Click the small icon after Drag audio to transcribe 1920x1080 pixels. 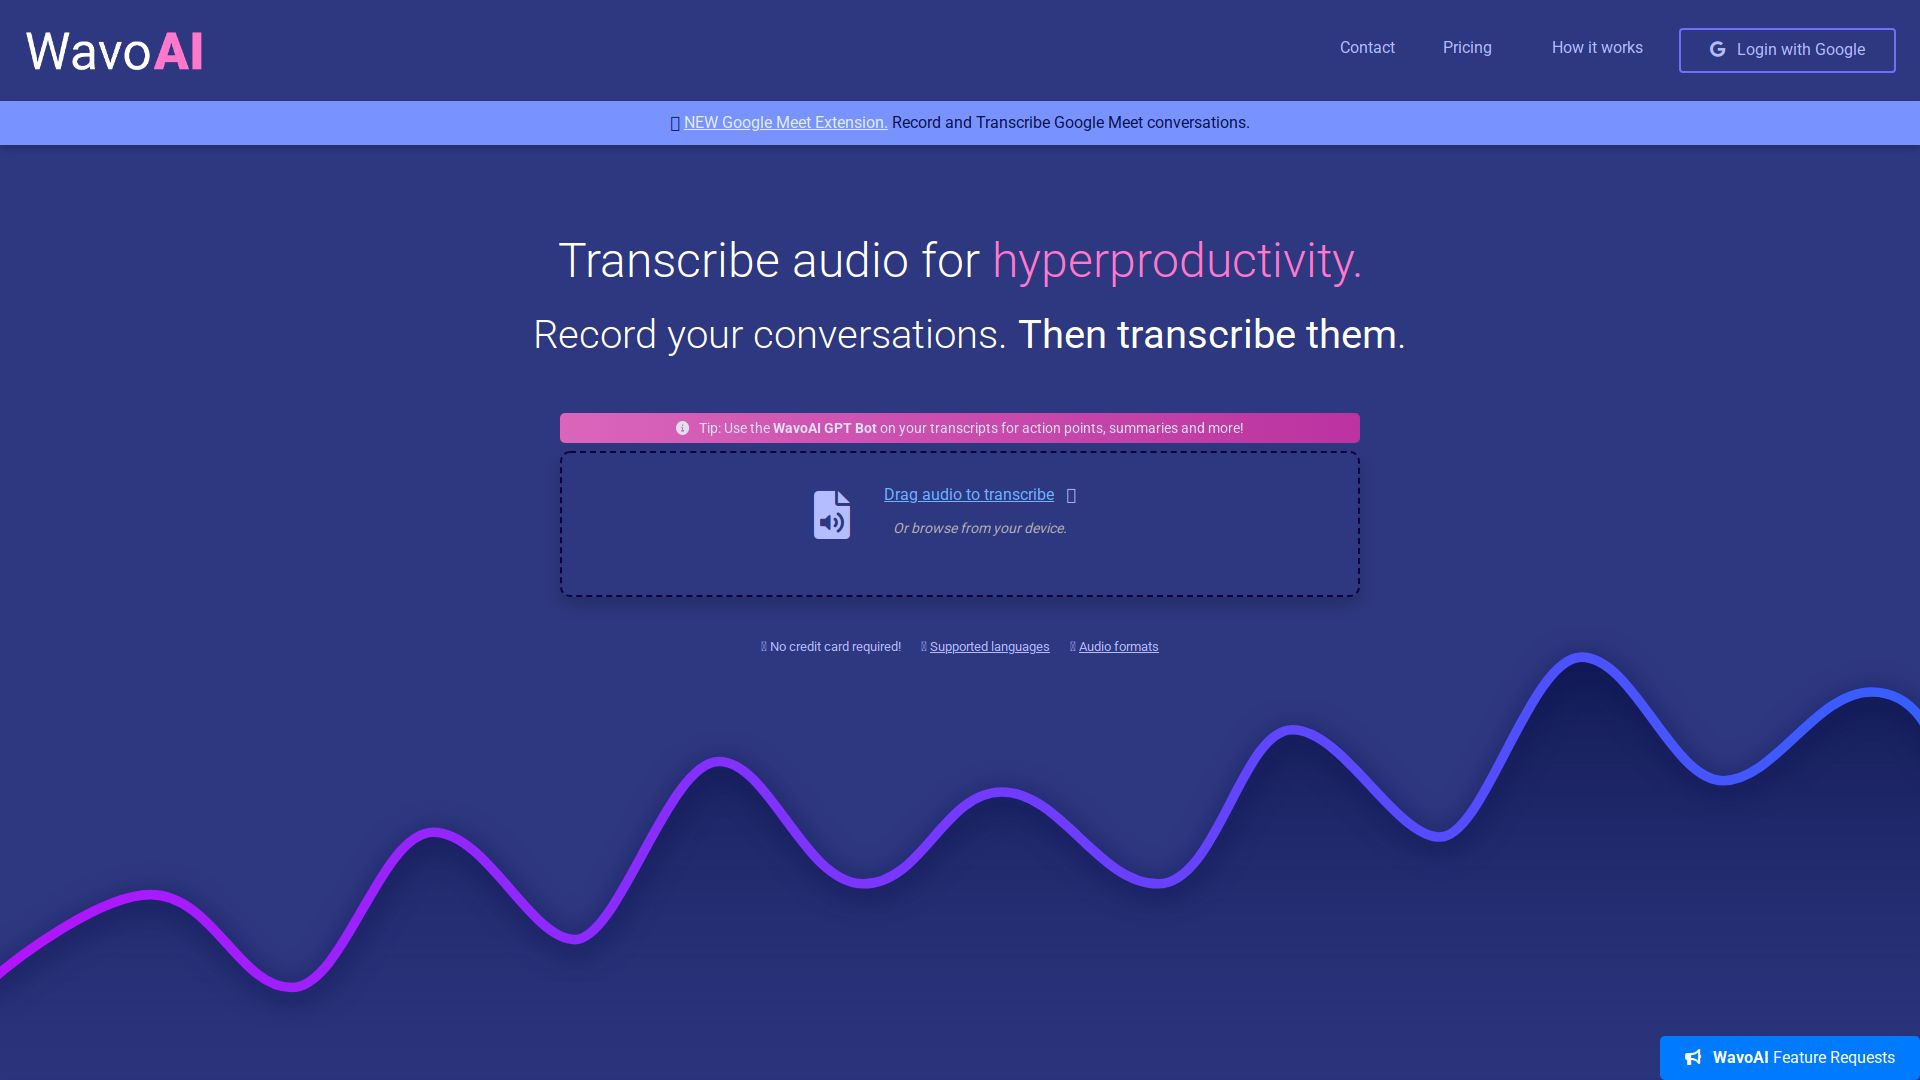1071,496
